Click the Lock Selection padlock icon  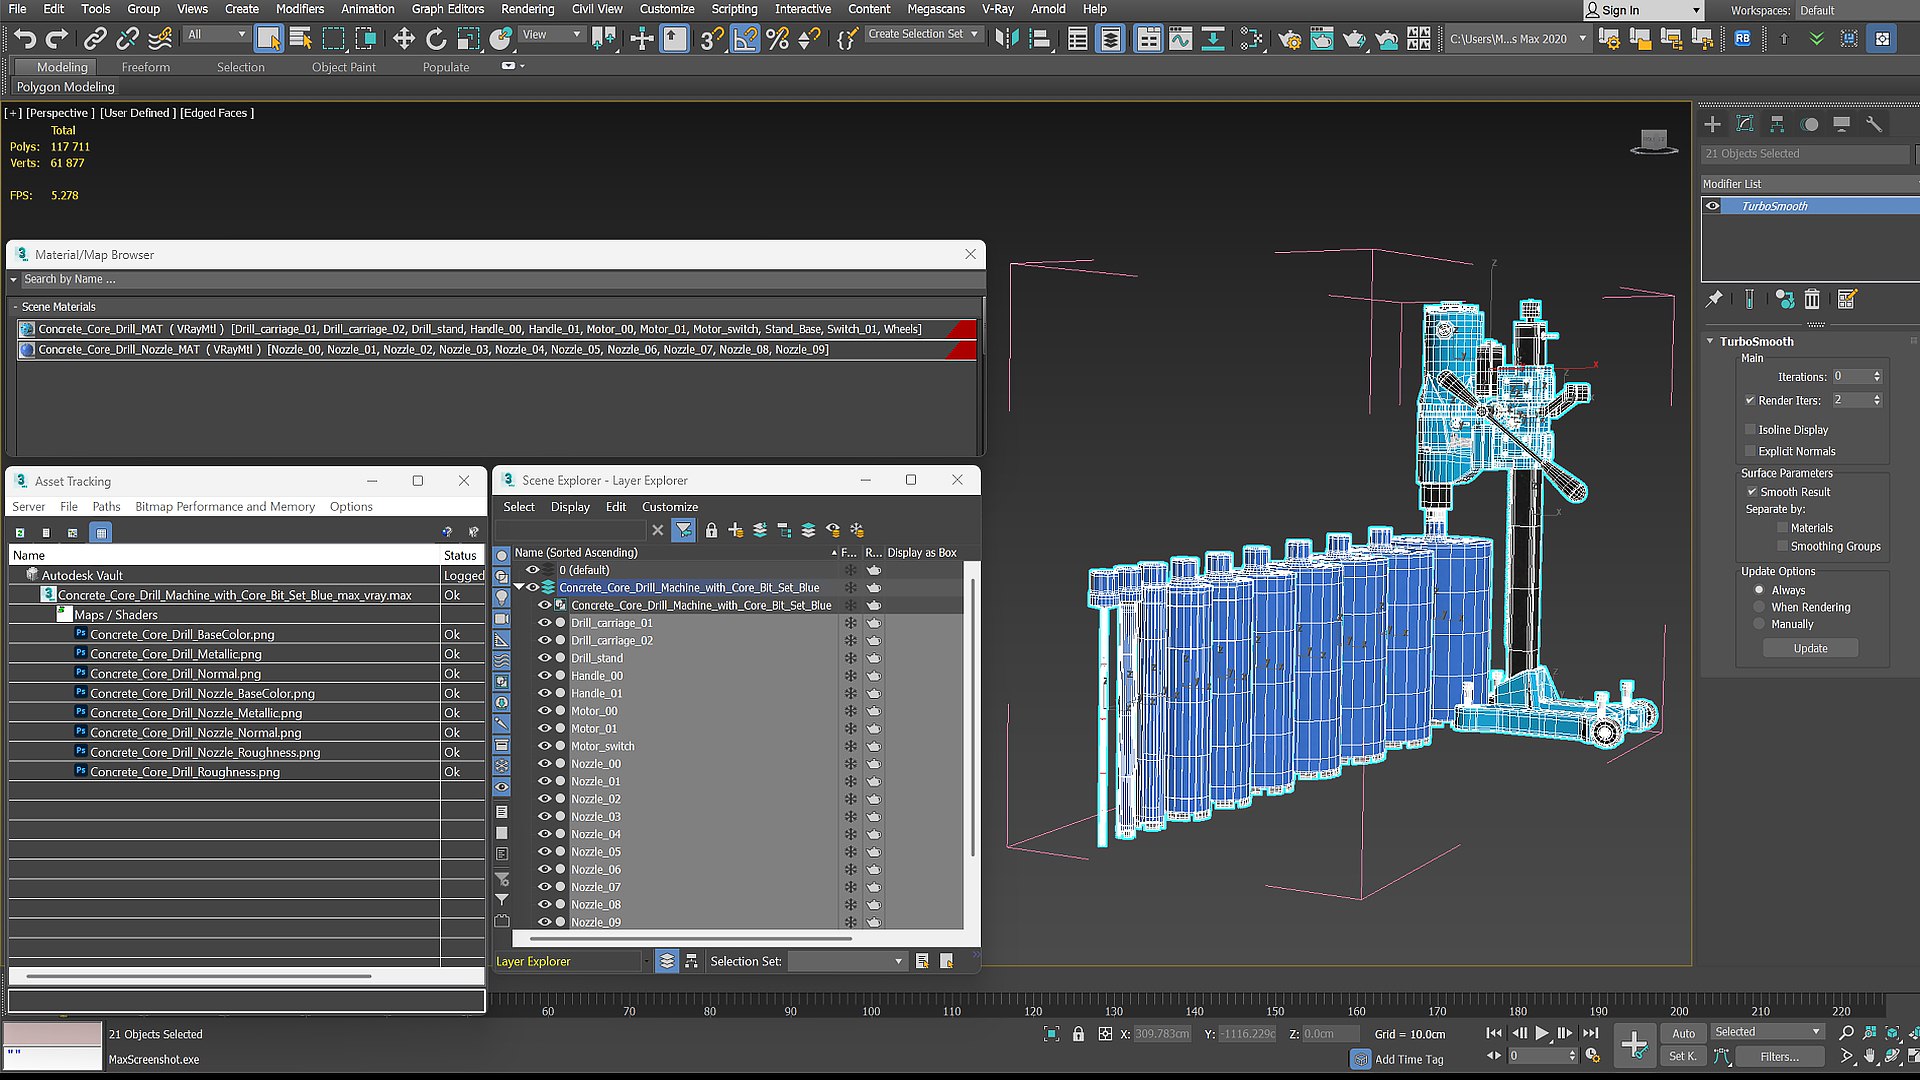[x=1078, y=1034]
